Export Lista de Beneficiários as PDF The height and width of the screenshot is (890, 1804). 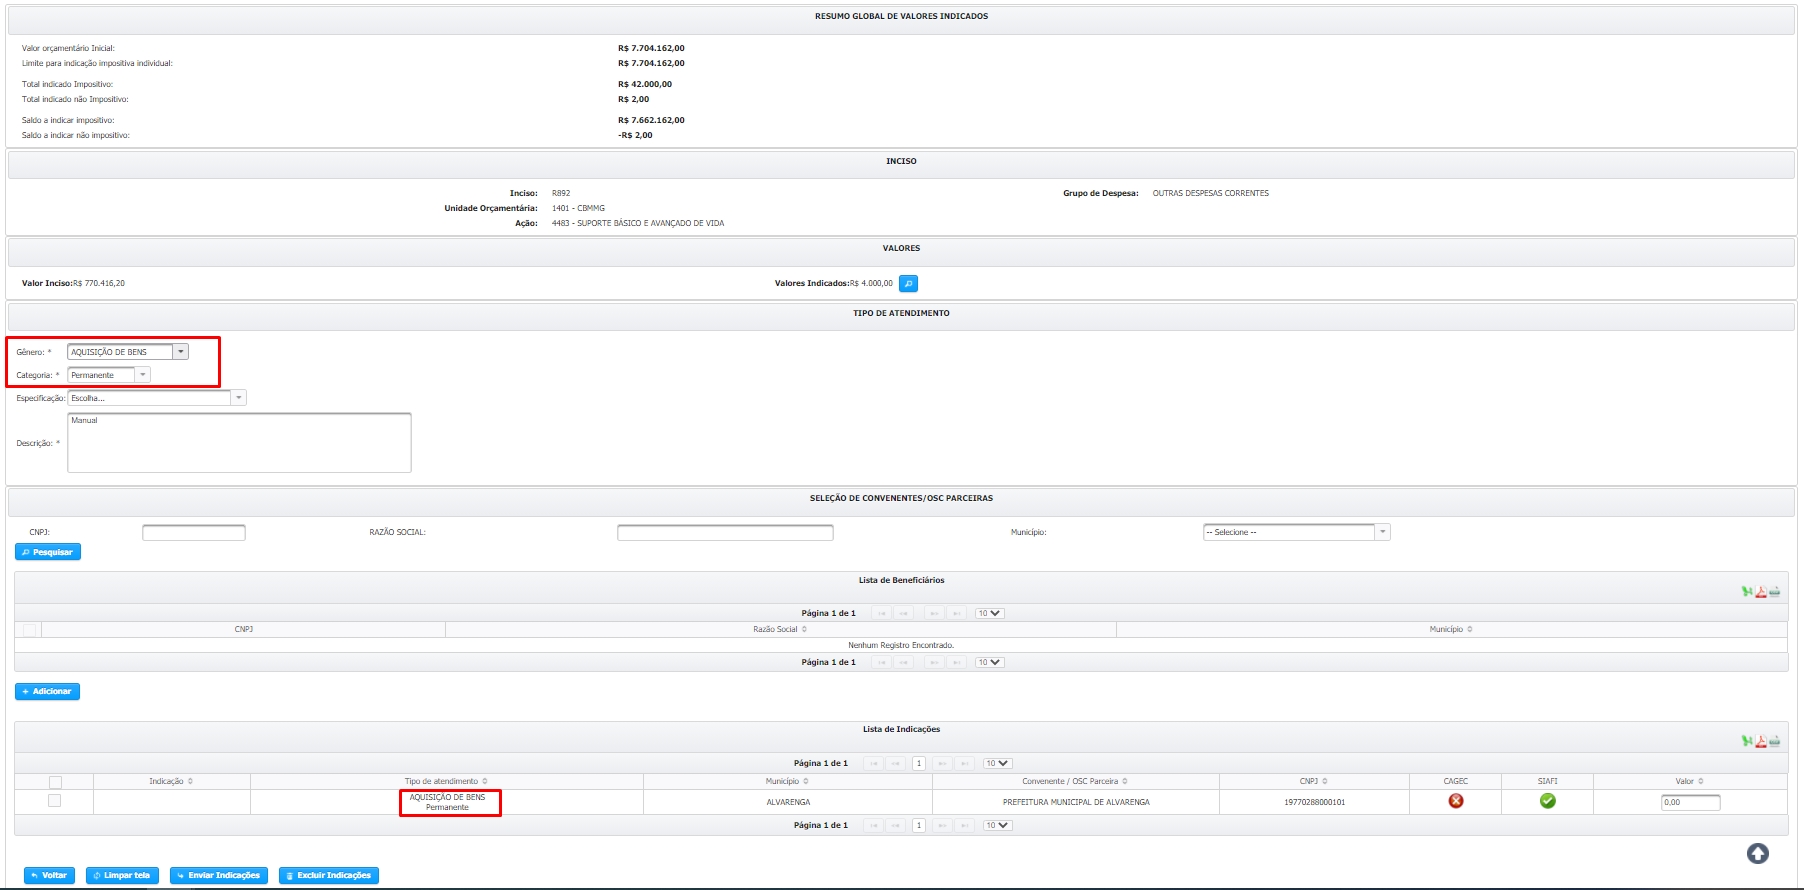tap(1761, 592)
